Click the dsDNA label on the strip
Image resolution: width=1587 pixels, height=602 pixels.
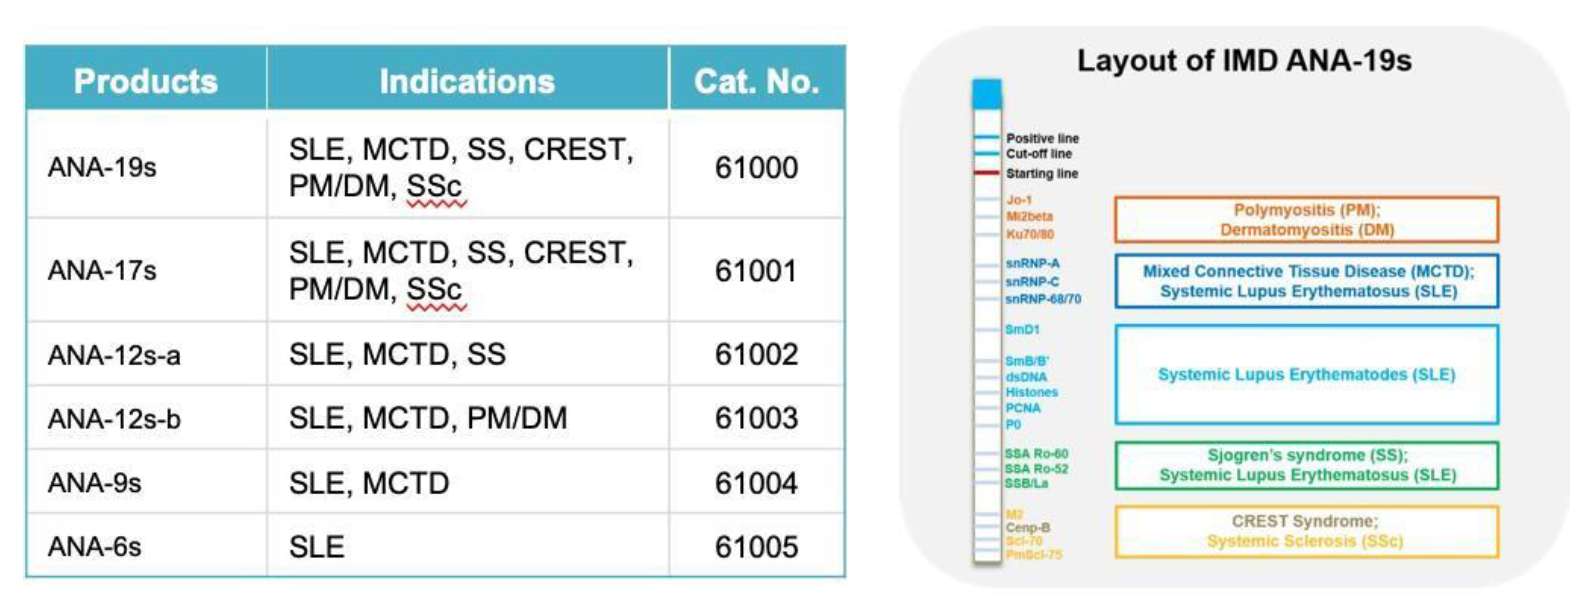(x=1026, y=377)
